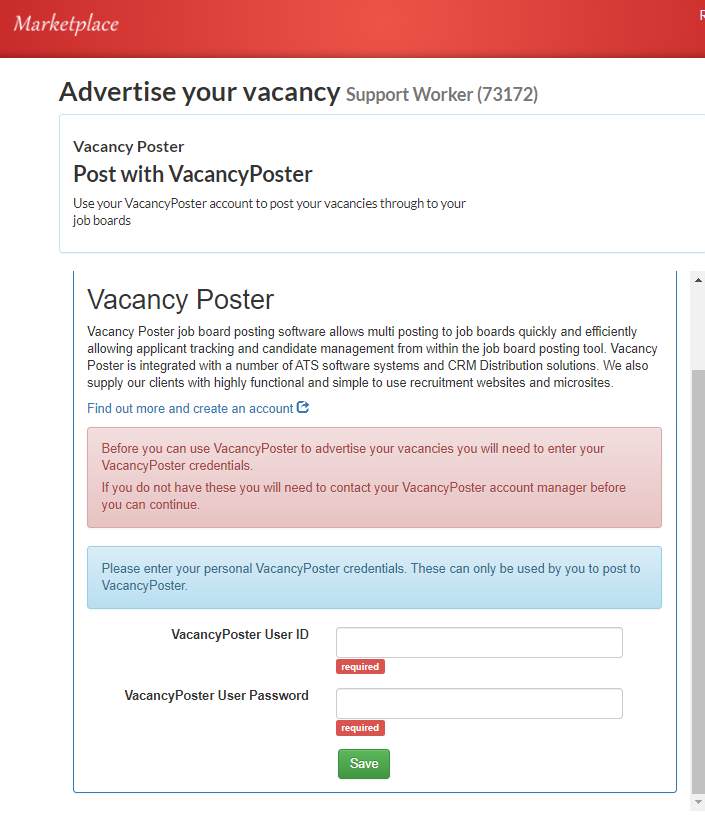Open the Find out more and create an account link

pos(190,409)
